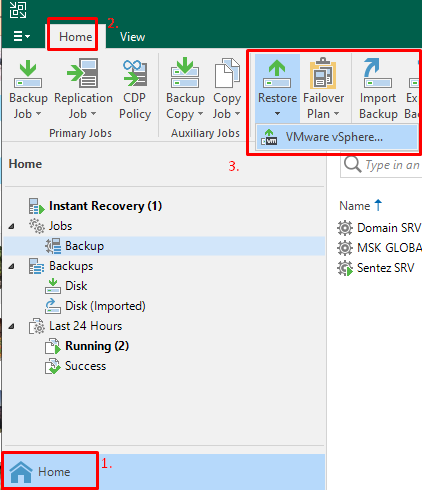
Task: Switch to the View ribbon tab
Action: 132,37
